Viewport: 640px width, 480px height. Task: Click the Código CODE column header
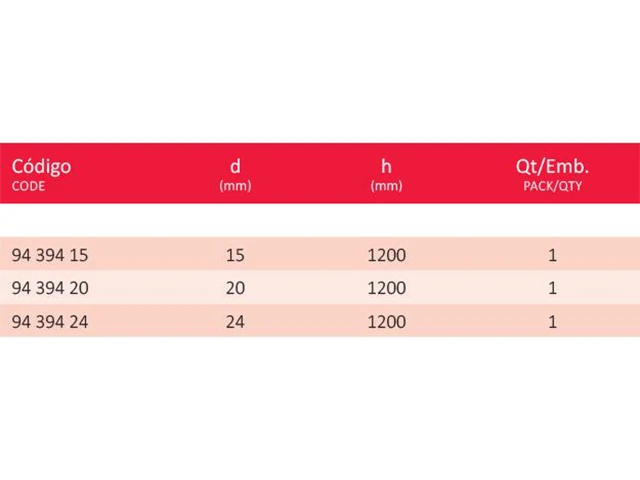point(41,174)
